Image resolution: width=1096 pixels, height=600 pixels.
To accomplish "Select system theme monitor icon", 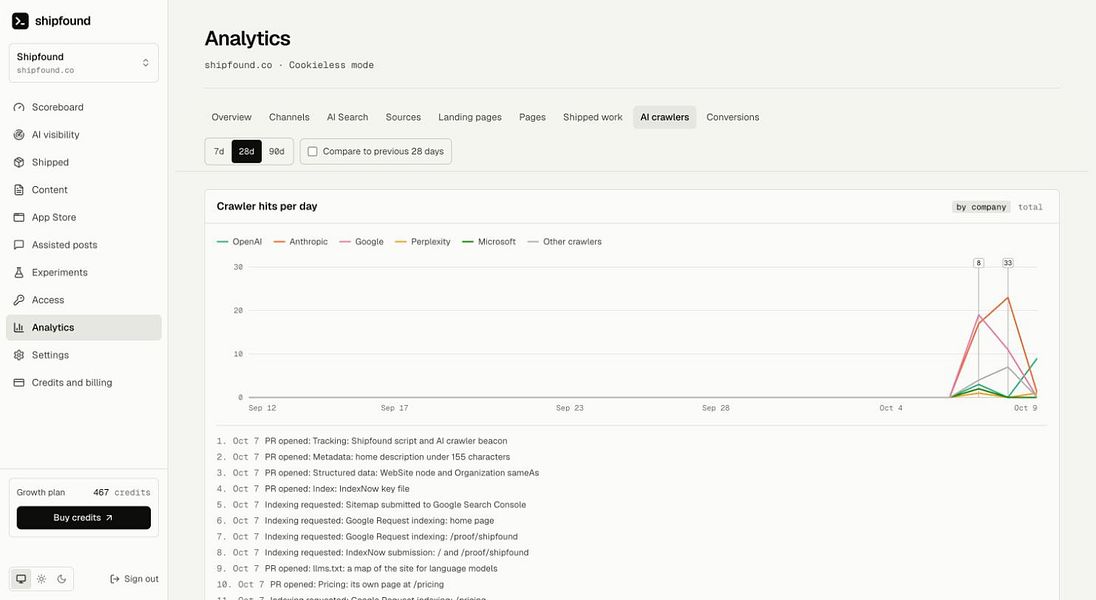I will [22, 579].
